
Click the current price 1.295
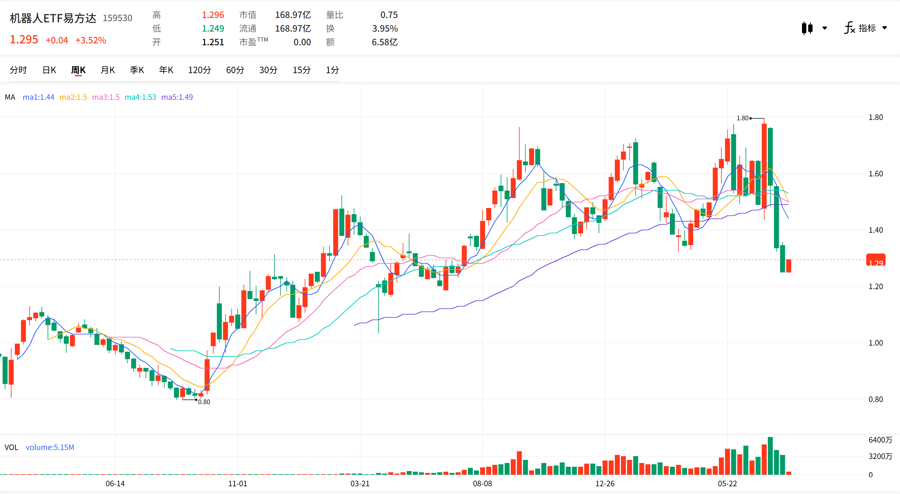24,40
